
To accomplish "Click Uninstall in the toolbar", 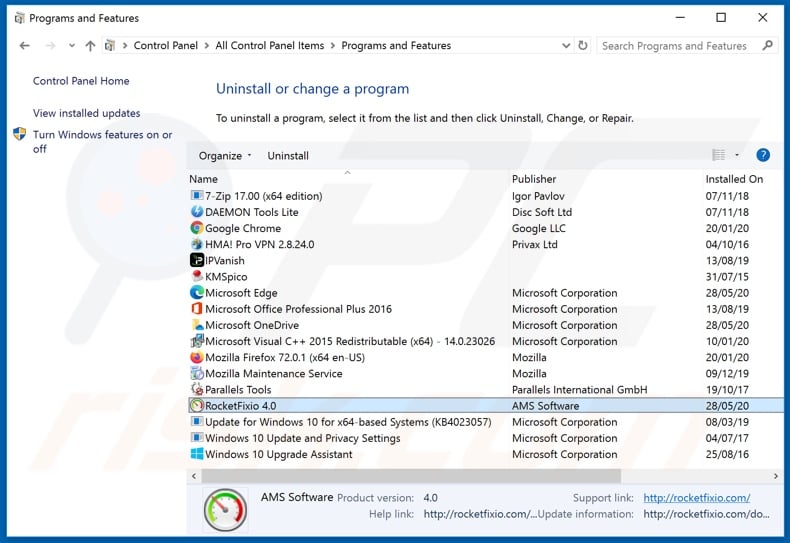I will point(288,156).
